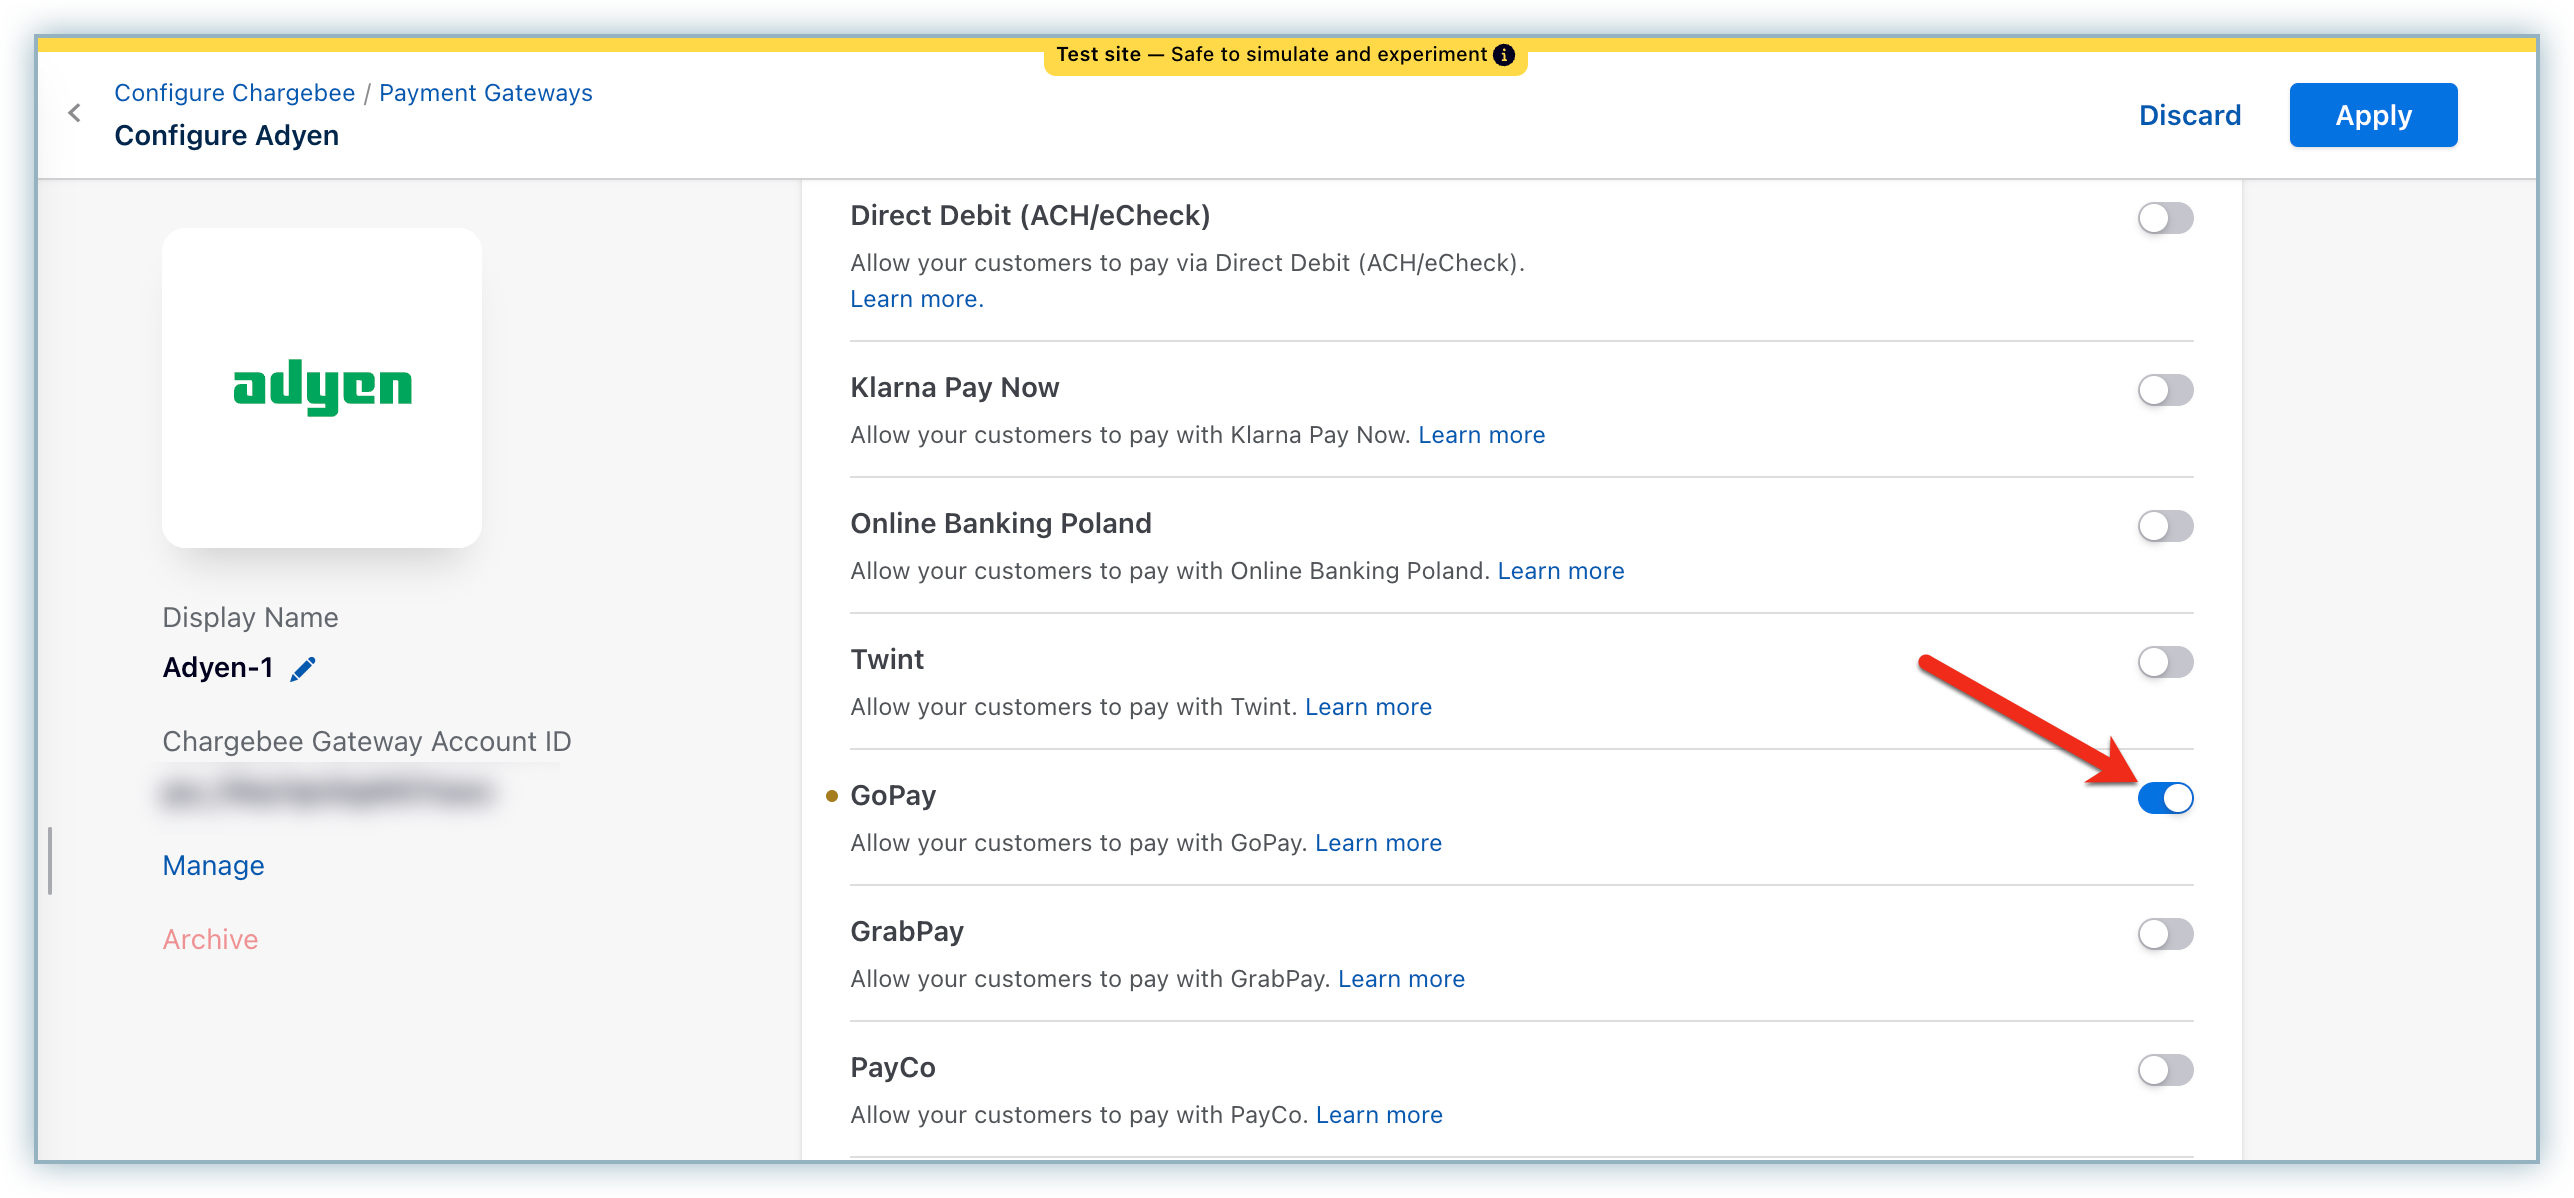Turn on PayCo toggle
This screenshot has height=1198, width=2574.
[x=2165, y=1070]
